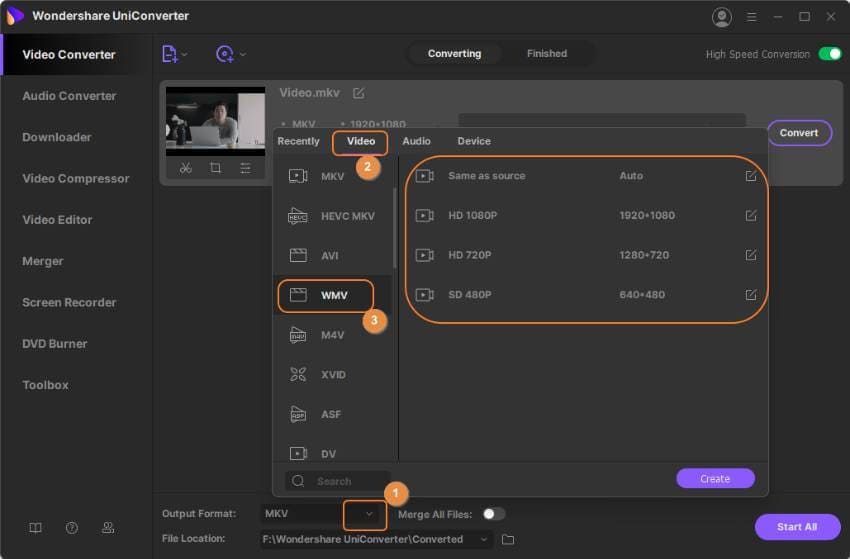Click the crop icon under thumbnail
Viewport: 850px width, 559px height.
point(215,168)
